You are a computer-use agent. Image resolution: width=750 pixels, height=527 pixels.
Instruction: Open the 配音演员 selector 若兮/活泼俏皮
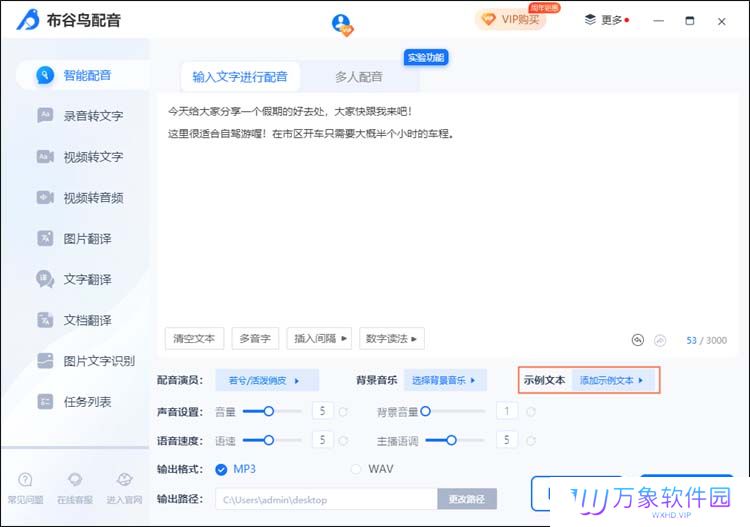267,380
